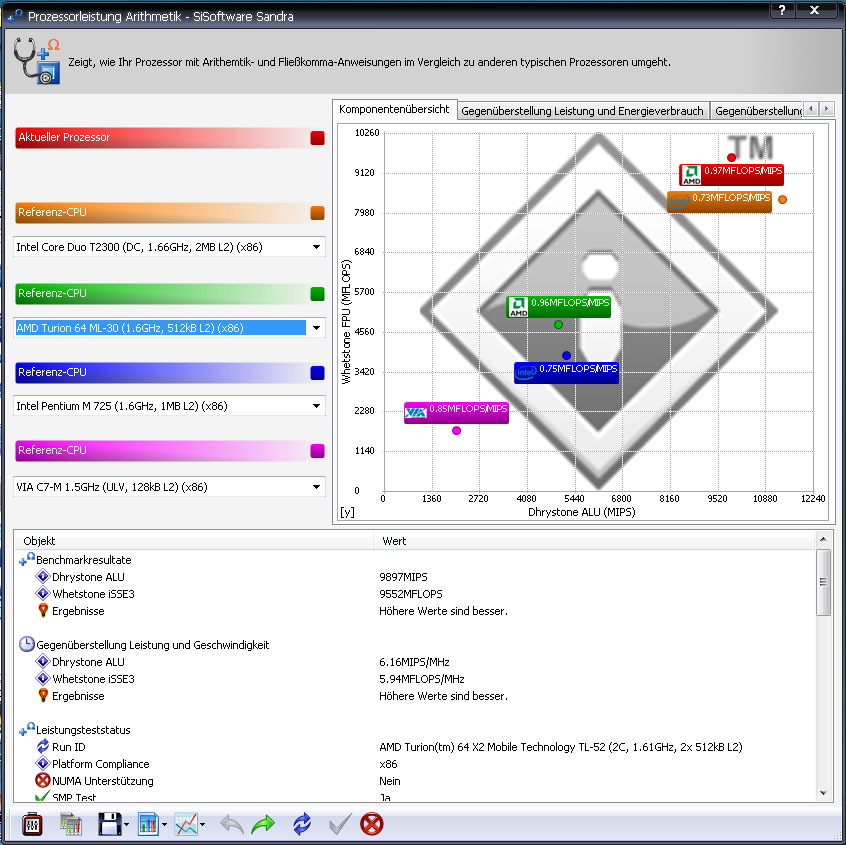
Task: Click the green AMD 0.96MFLOPS/MIPS label
Action: point(558,306)
